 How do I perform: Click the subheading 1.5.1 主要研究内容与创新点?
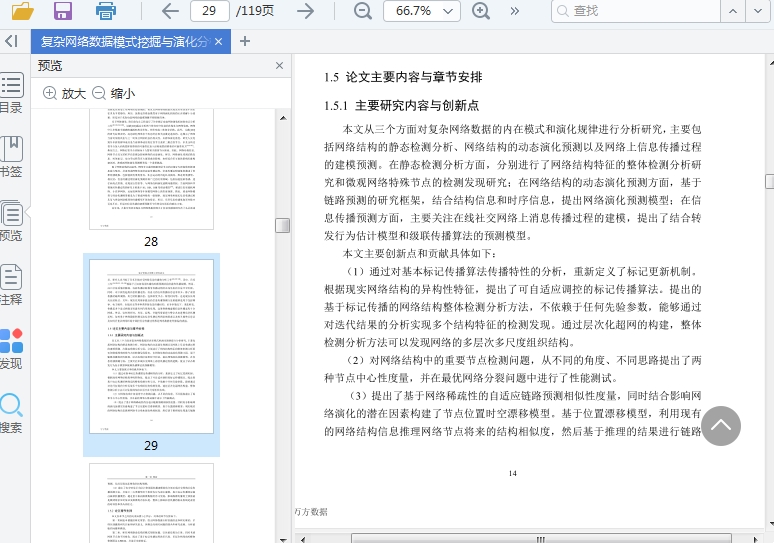pyautogui.click(x=401, y=105)
